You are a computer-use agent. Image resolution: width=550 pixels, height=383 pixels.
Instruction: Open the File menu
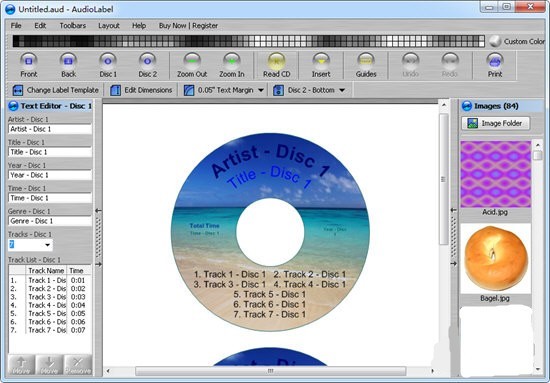click(x=16, y=26)
